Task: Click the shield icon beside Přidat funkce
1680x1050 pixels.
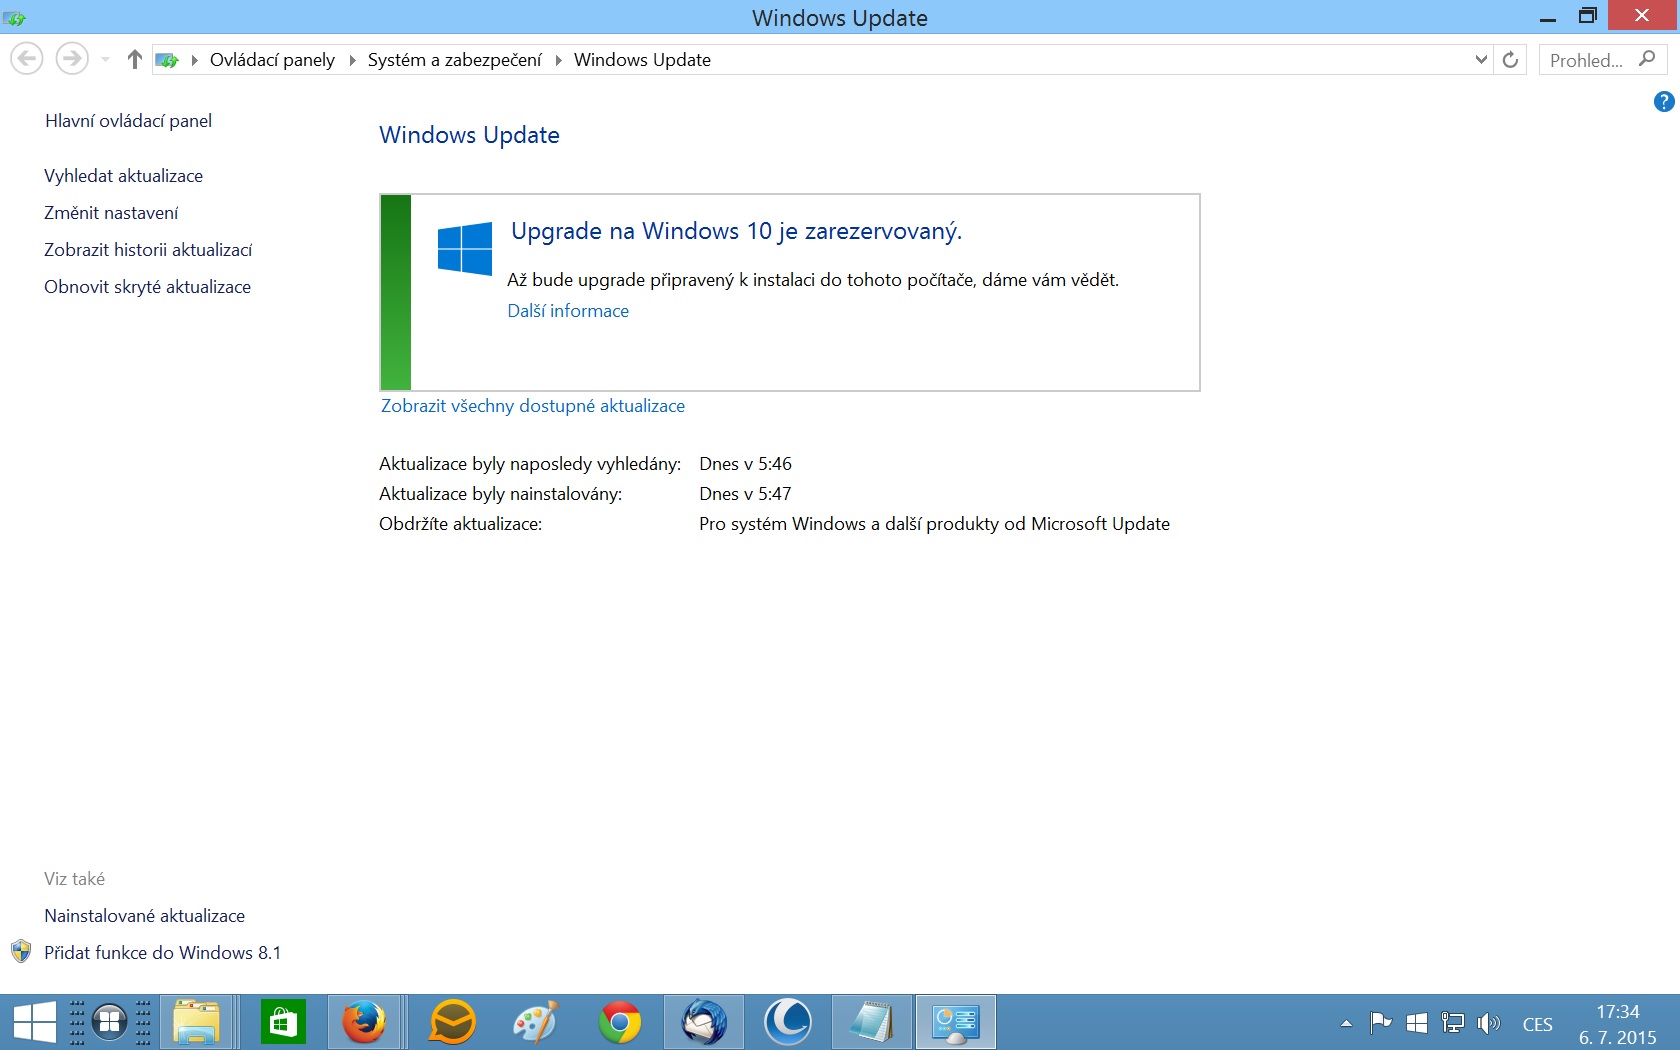Action: 21,952
